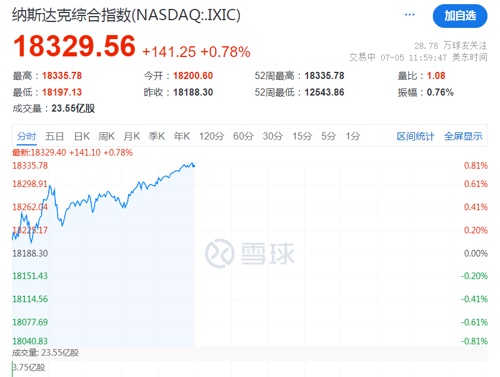The width and height of the screenshot is (500, 377).
Task: Choose the 1分 interval chart
Action: 353,136
